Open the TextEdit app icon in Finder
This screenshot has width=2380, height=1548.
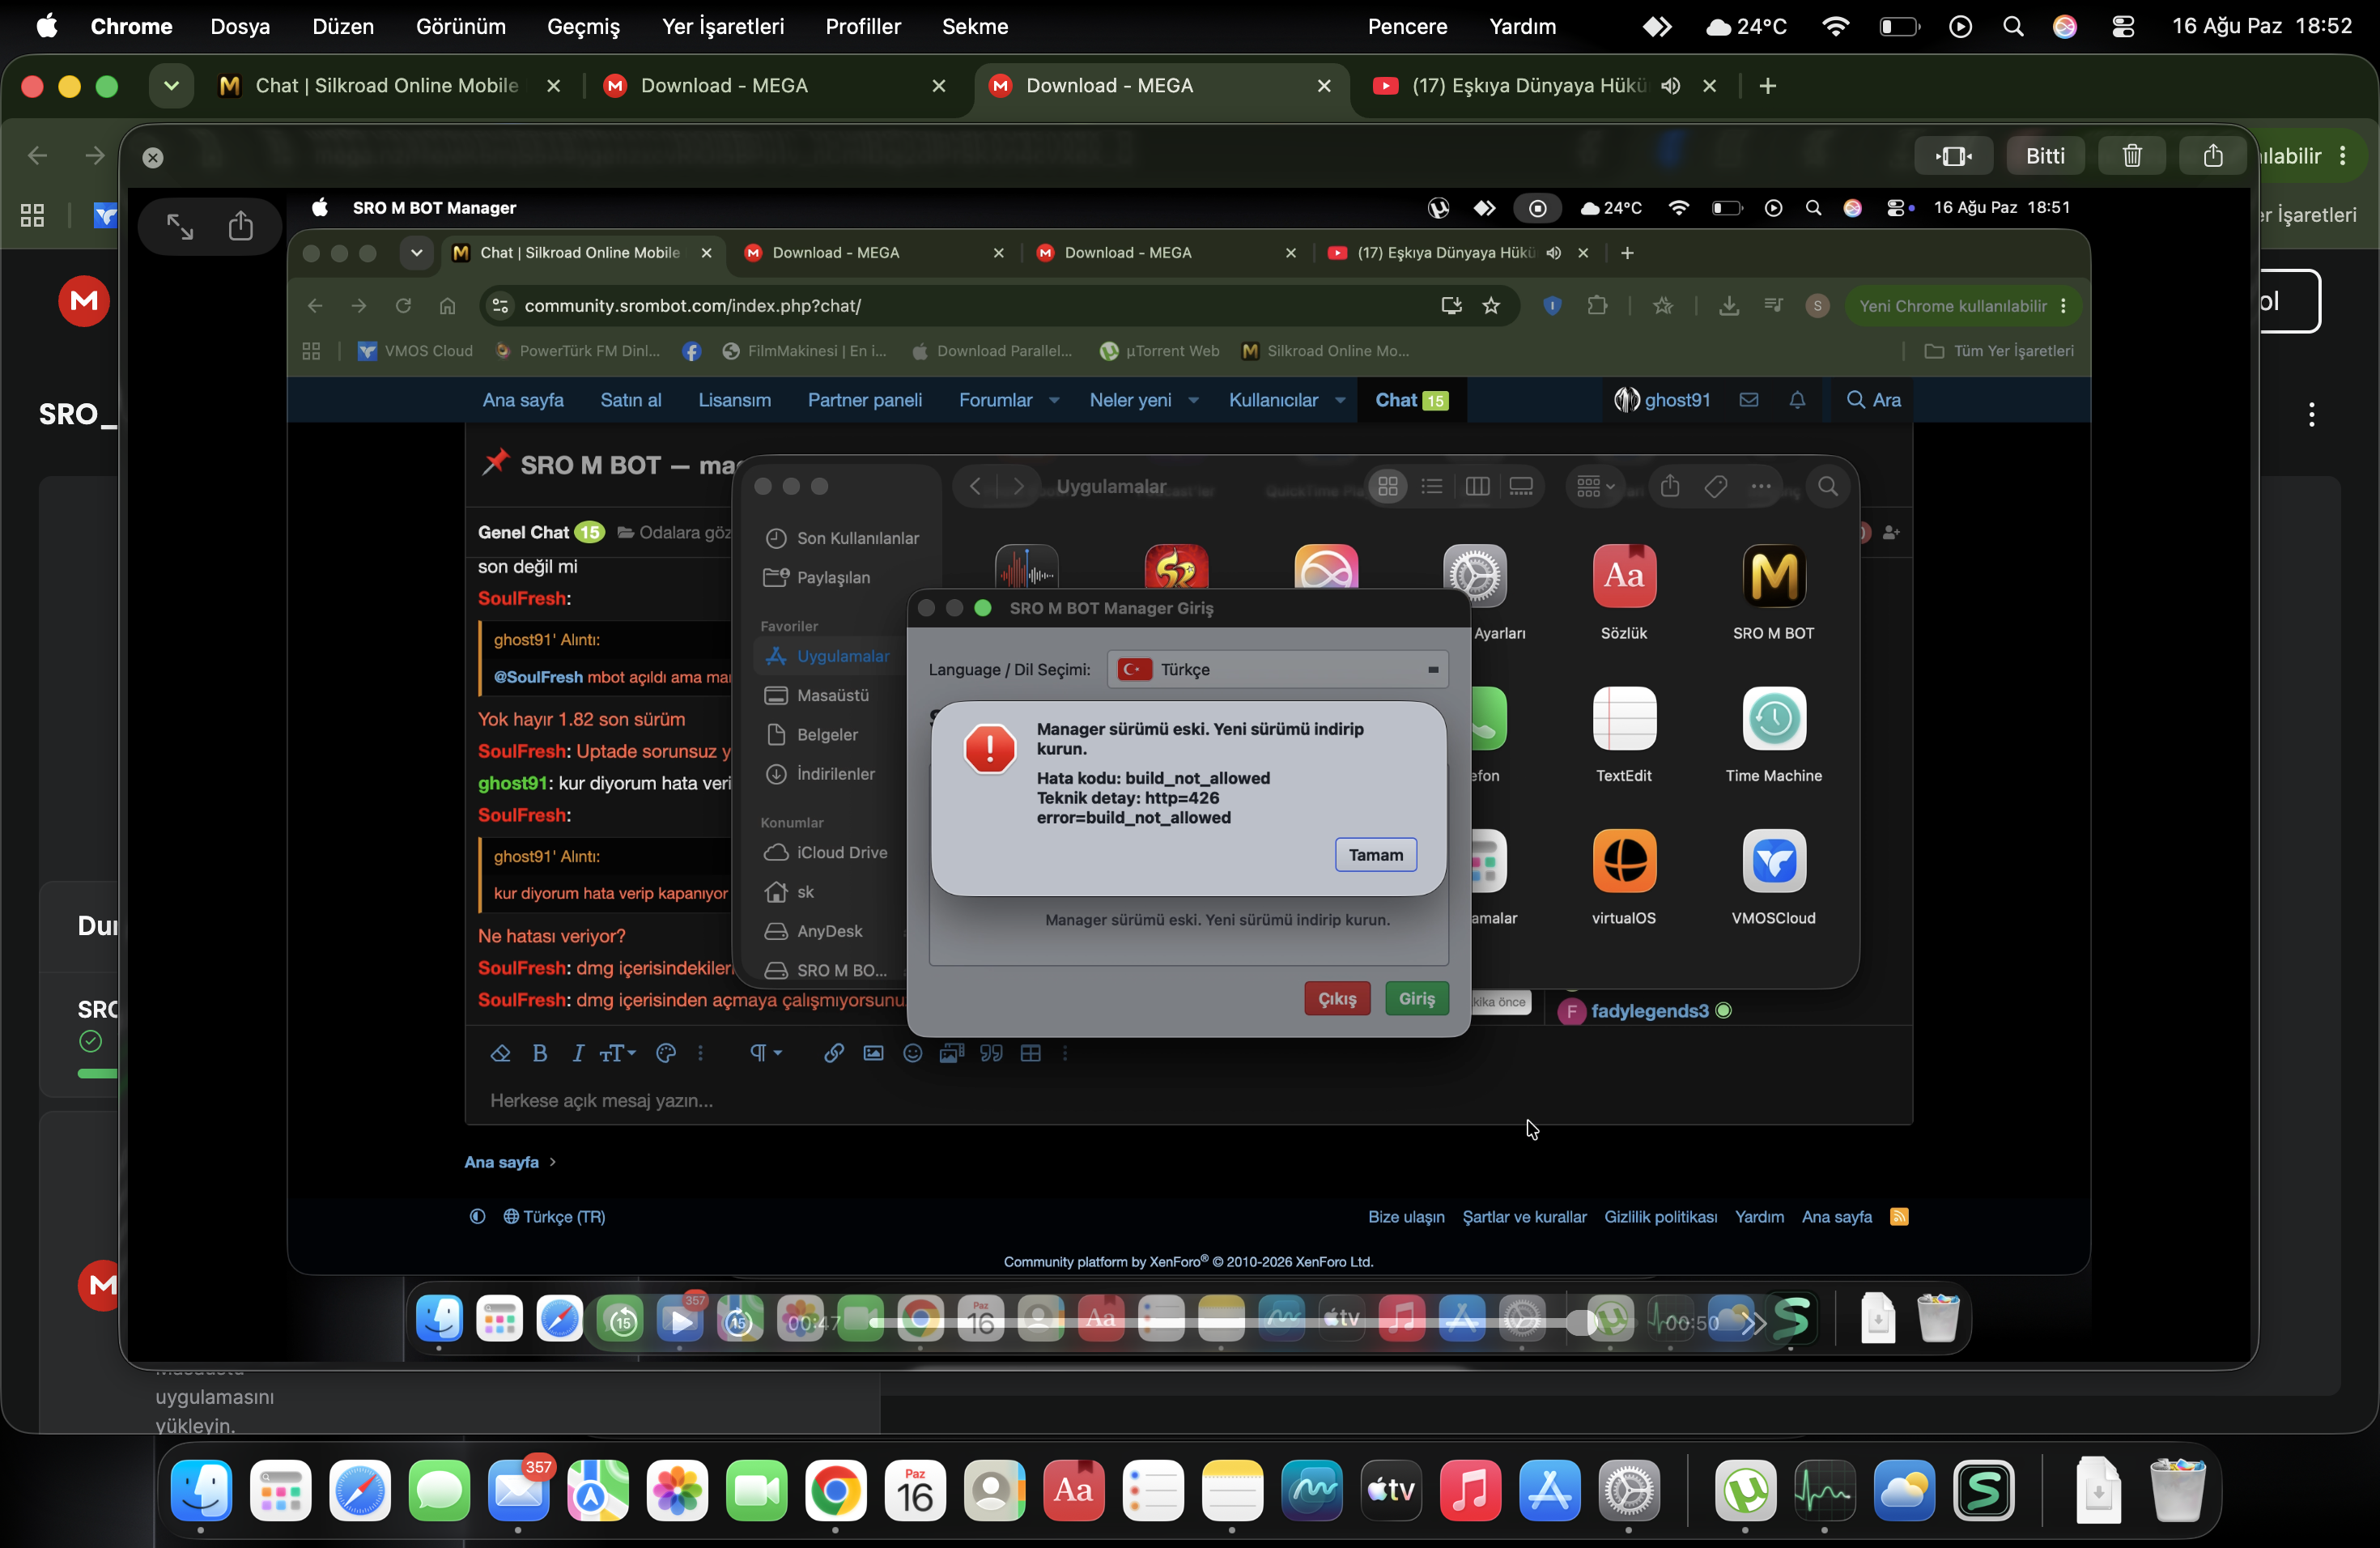point(1624,718)
